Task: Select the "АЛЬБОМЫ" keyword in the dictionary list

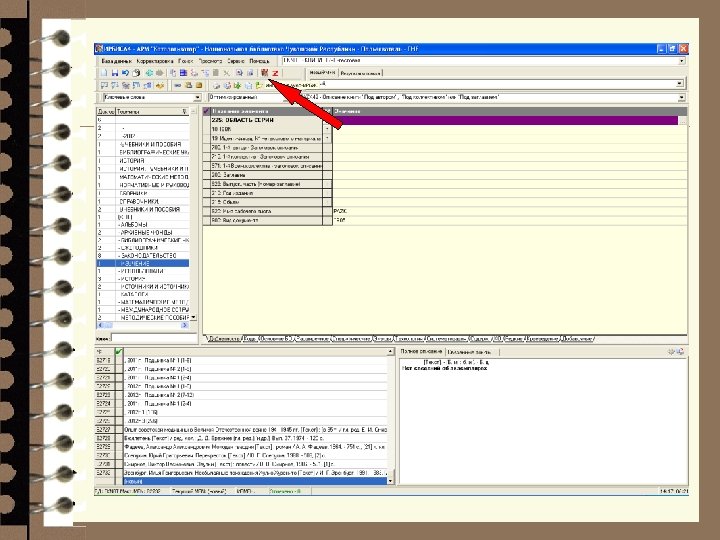Action: [143, 225]
